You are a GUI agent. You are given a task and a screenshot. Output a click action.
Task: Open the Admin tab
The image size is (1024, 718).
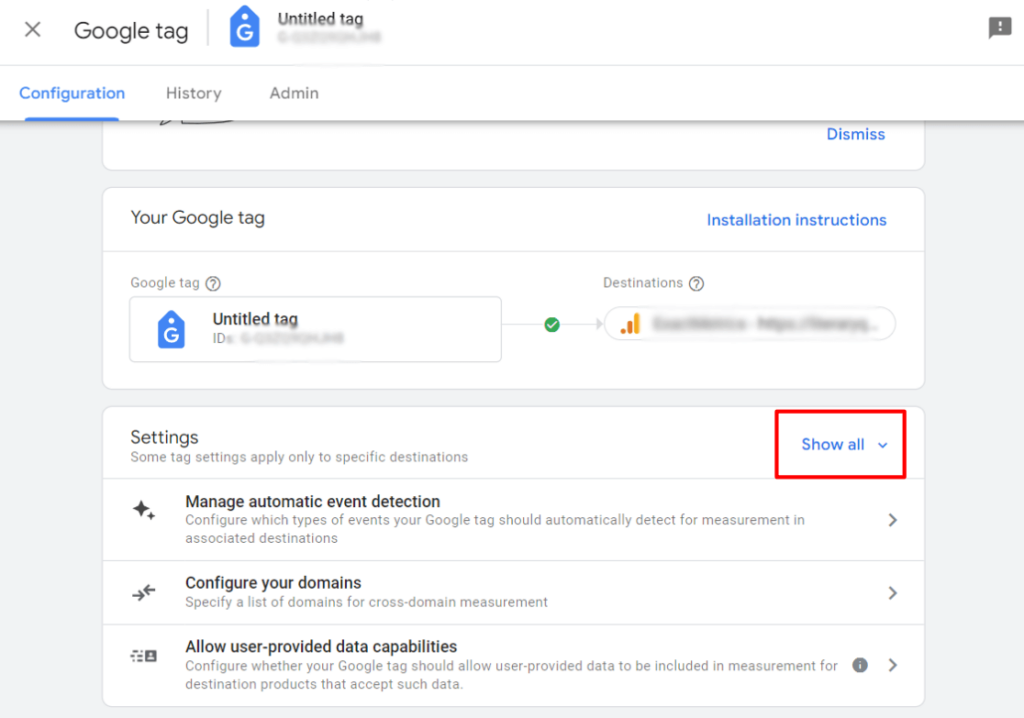click(293, 93)
